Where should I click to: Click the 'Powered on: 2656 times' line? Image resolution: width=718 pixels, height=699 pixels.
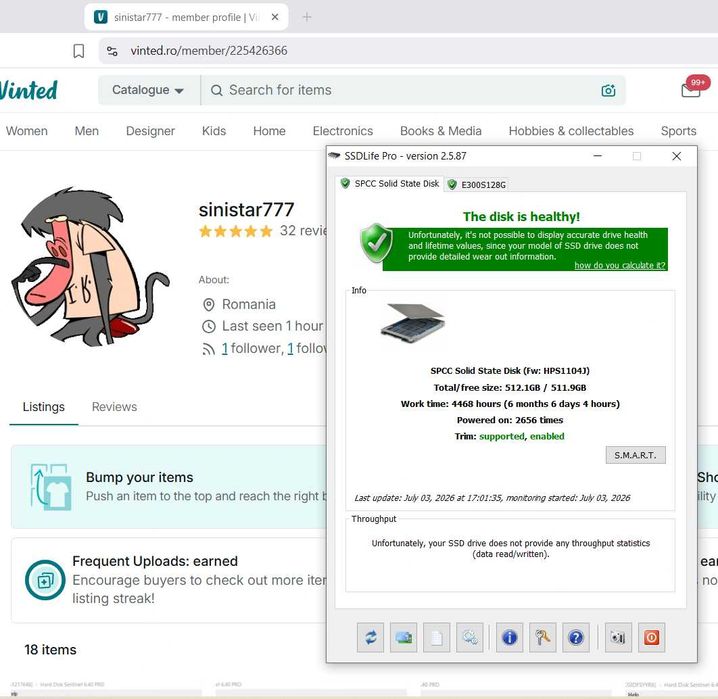(510, 420)
